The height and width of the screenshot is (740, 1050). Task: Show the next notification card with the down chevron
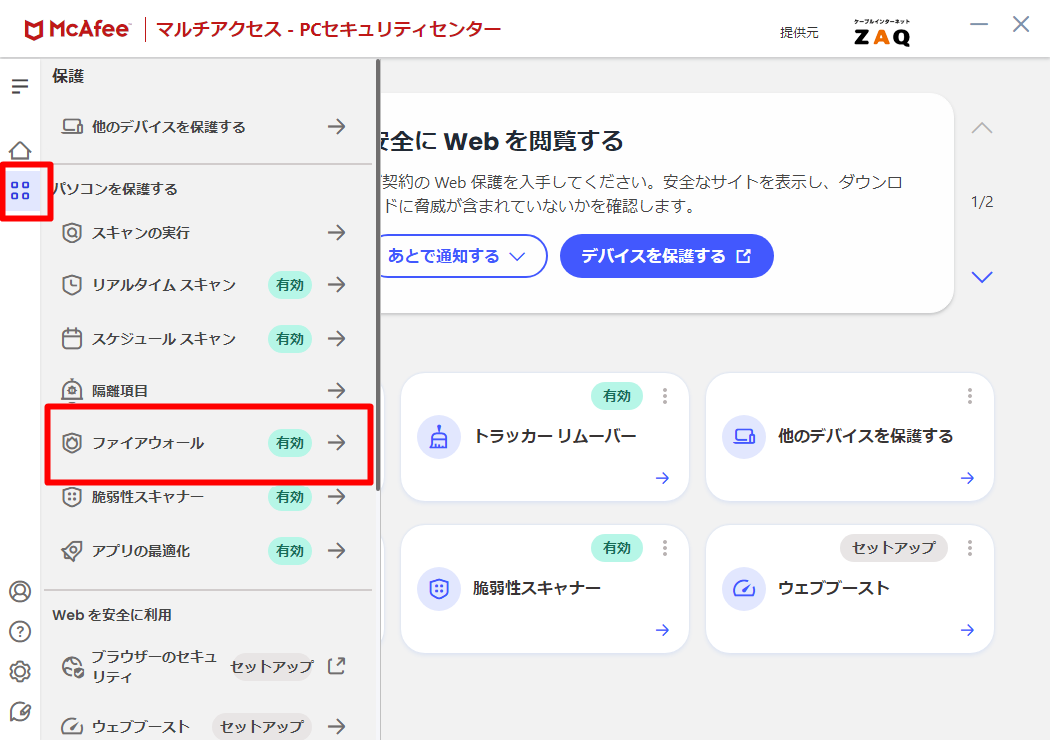tap(982, 277)
